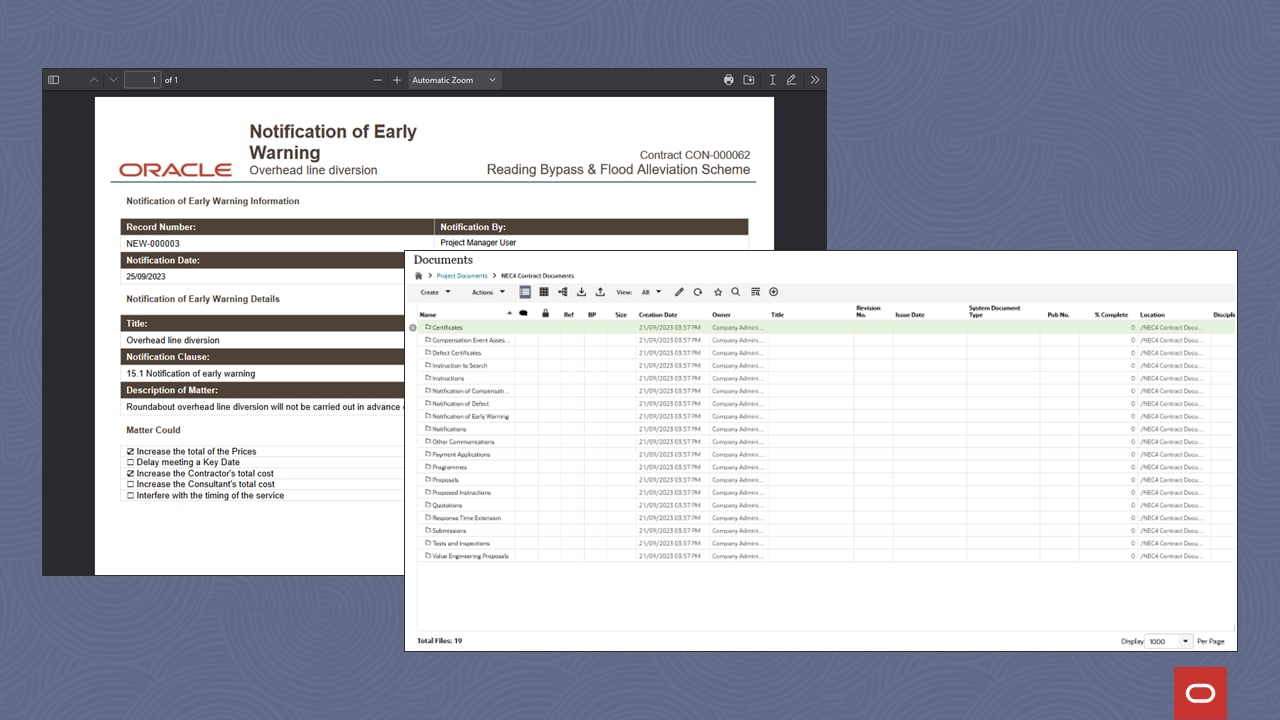
Task: Check the Delay meeting a Key Date checkbox
Action: point(130,462)
